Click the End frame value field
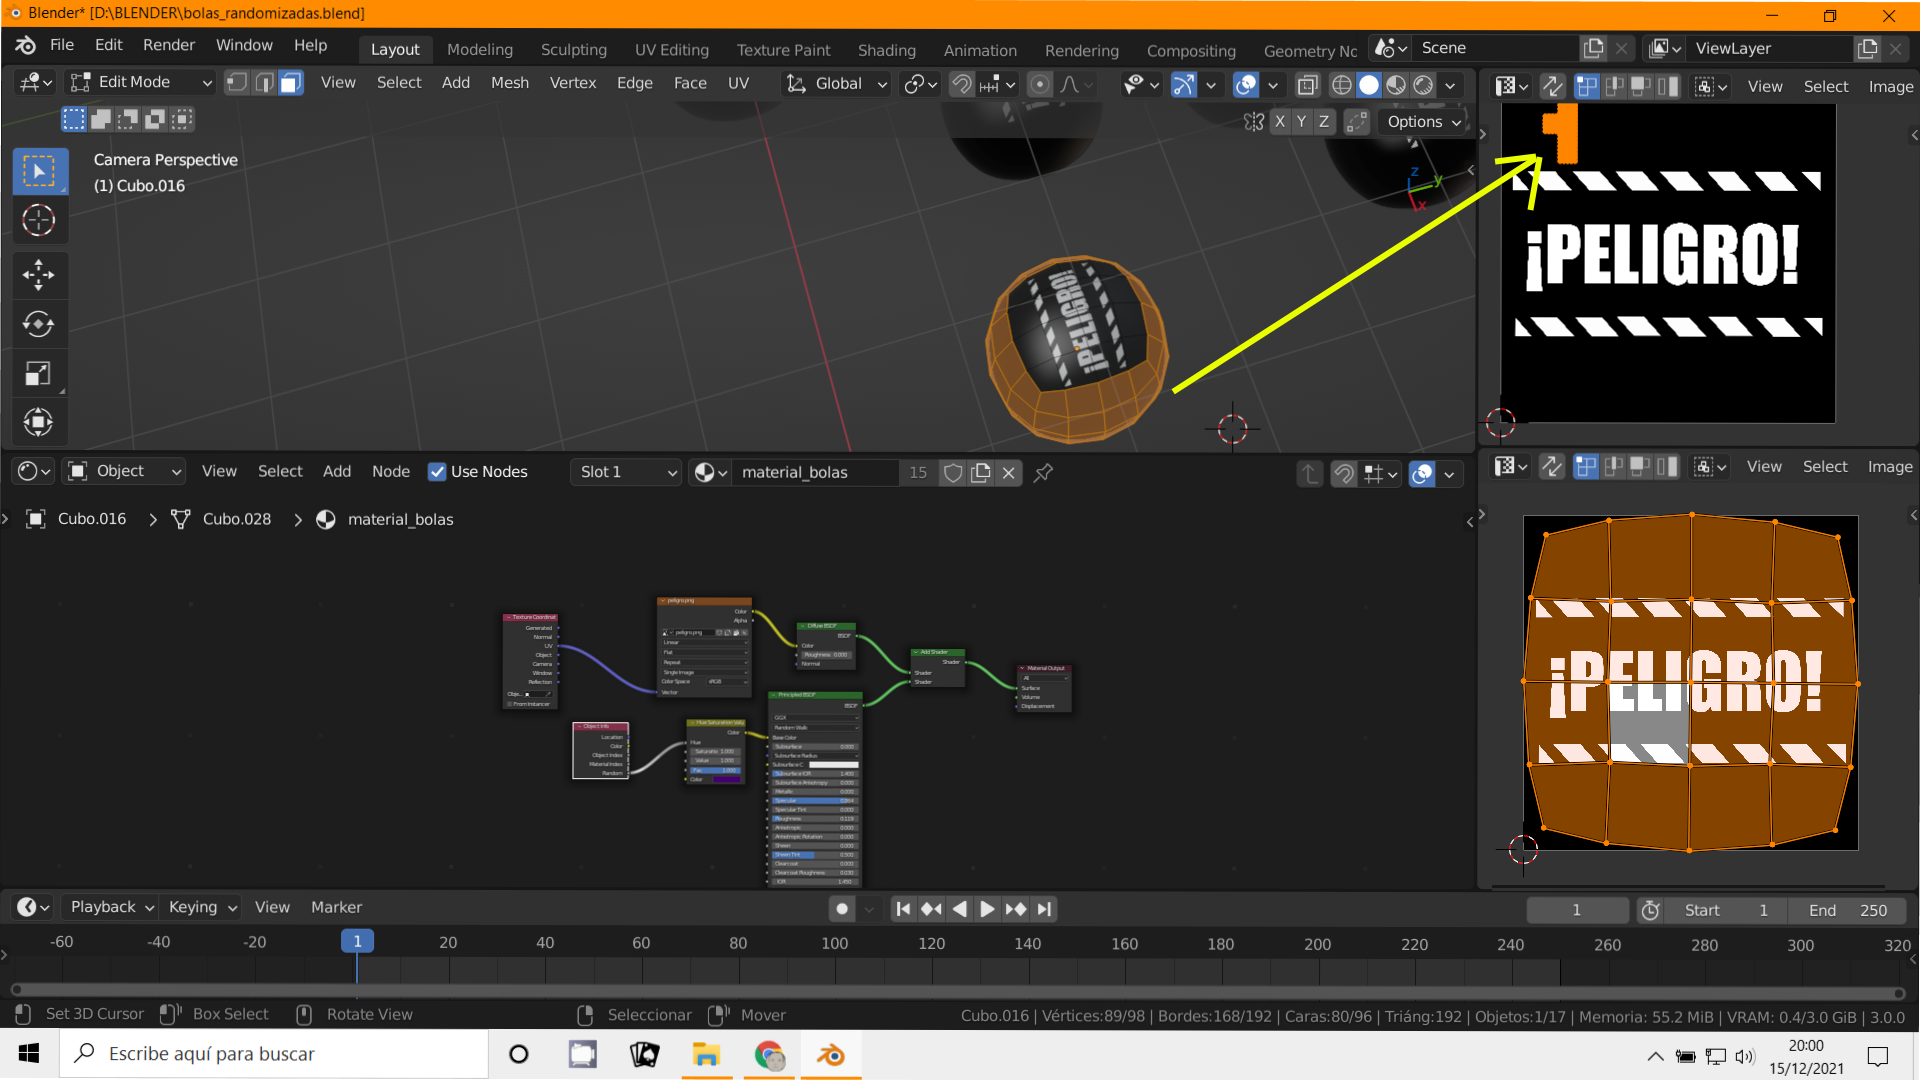1920x1080 pixels. coord(1848,910)
